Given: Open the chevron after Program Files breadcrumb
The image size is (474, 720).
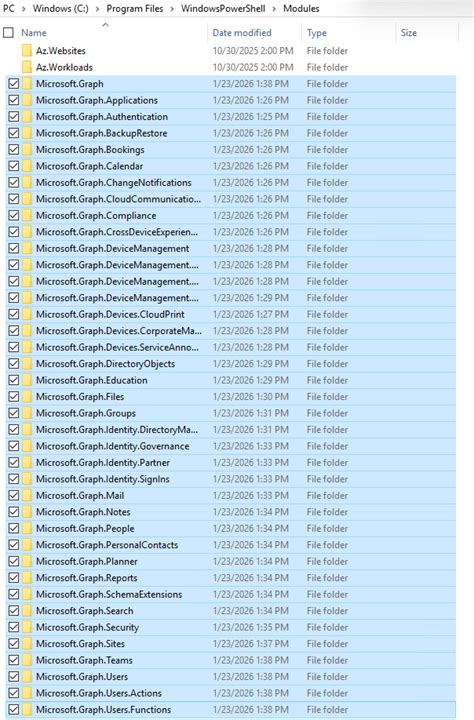Looking at the screenshot, I should 172,9.
